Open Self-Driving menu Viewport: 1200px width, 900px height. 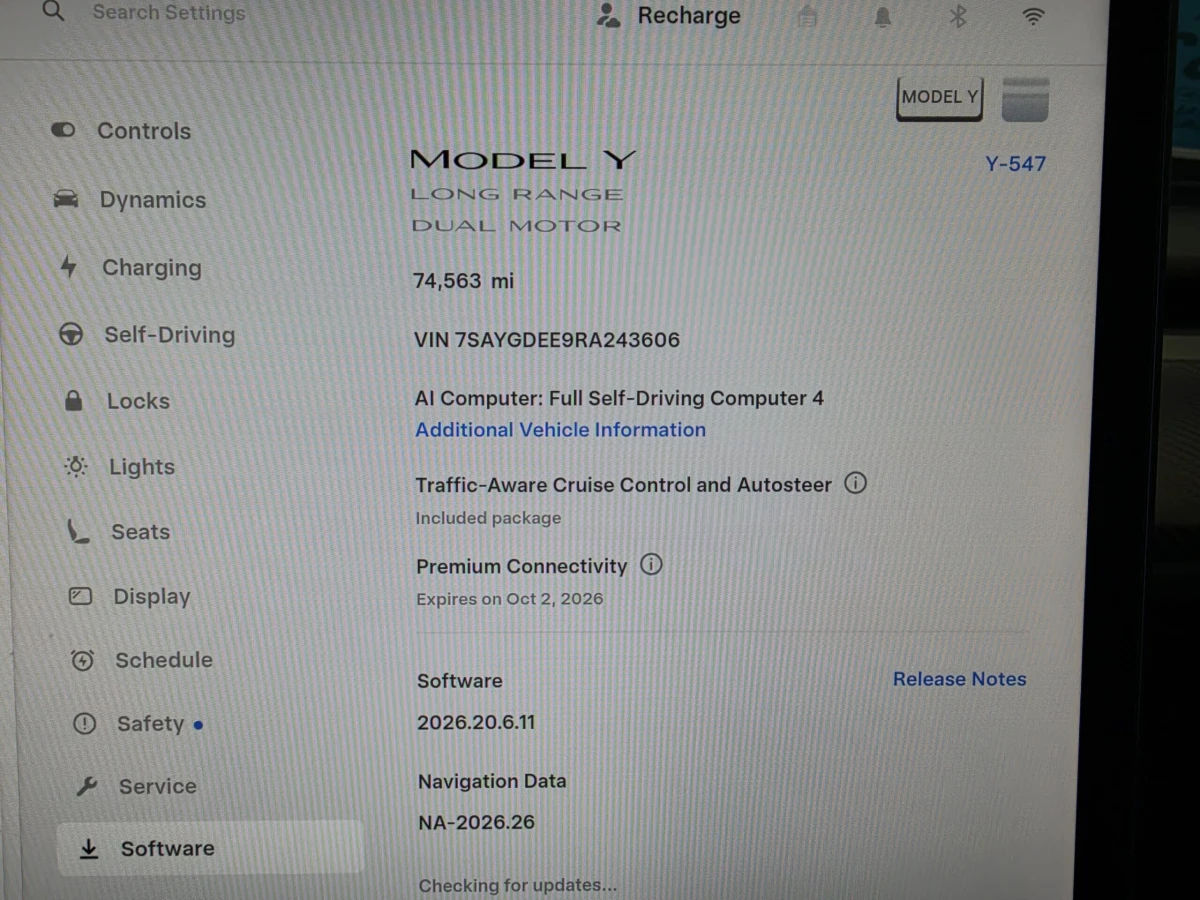point(169,335)
